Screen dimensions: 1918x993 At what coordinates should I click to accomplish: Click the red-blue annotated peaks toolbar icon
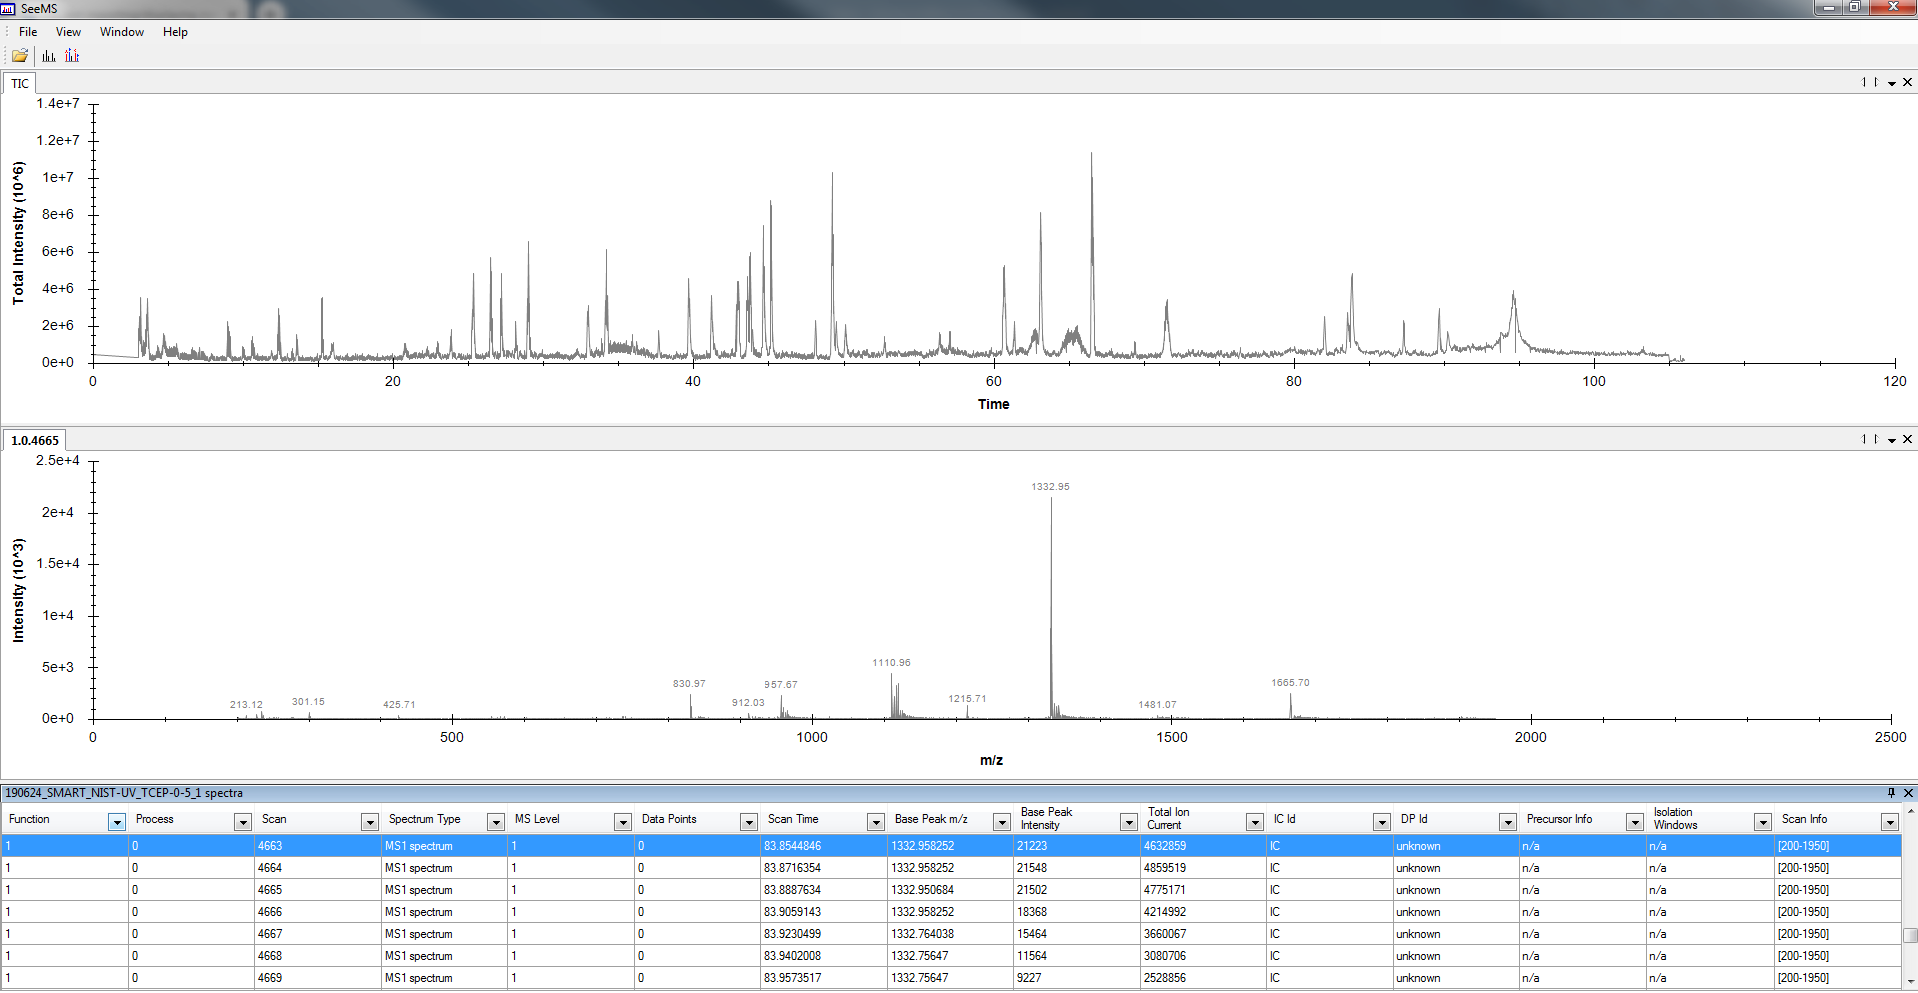pyautogui.click(x=72, y=56)
